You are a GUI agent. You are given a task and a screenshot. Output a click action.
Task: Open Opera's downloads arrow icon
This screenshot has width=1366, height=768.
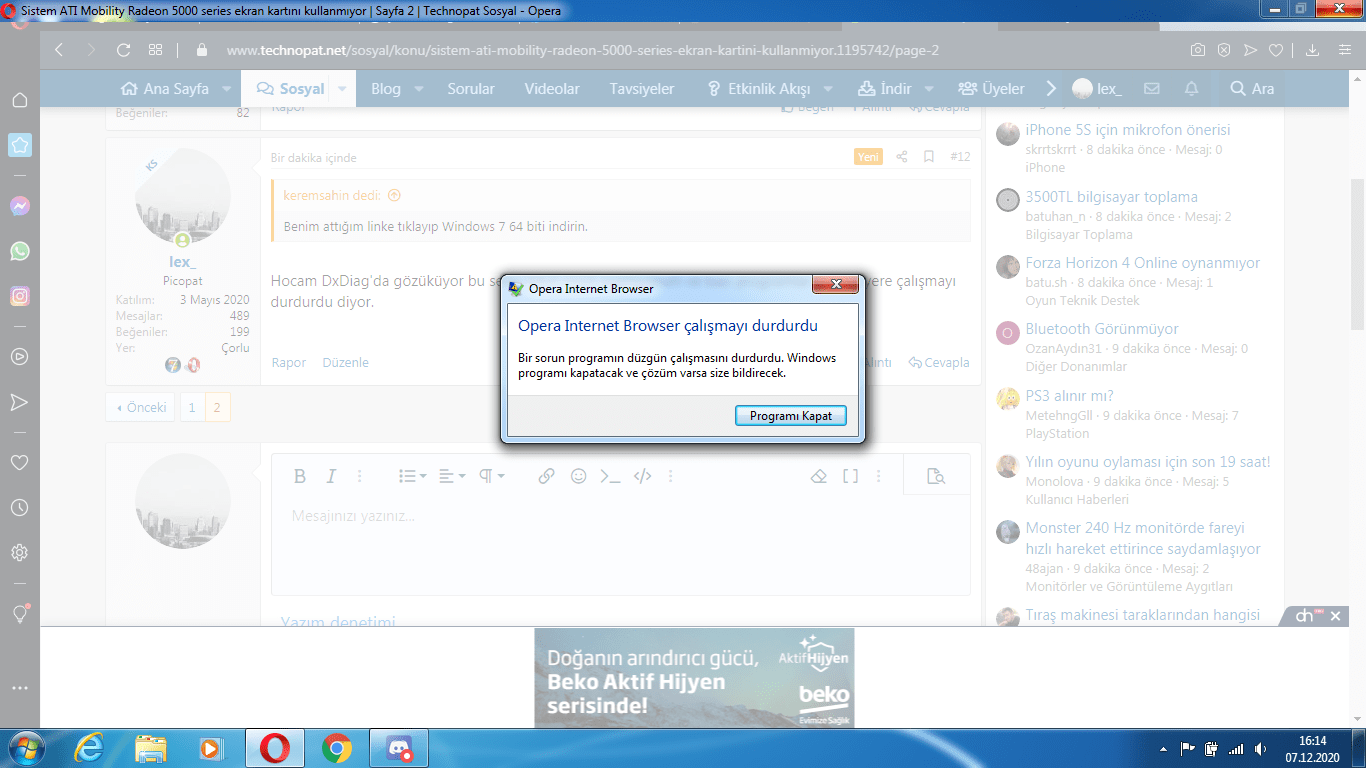tap(1312, 50)
